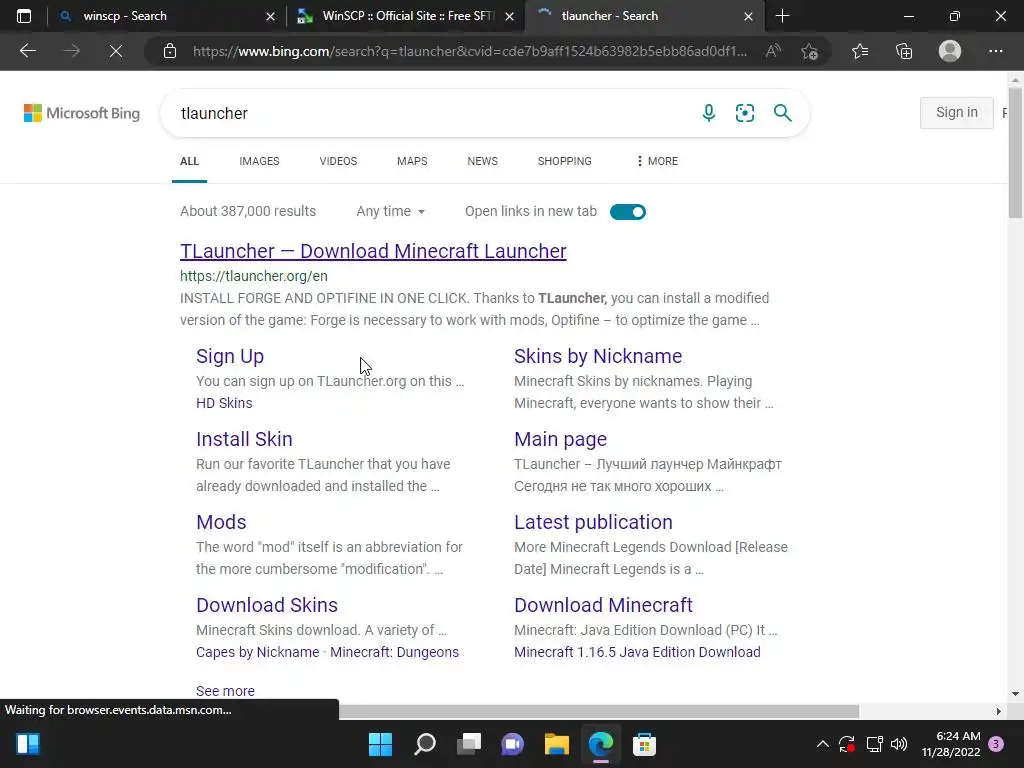Click the horizontal page scrollbar
The image size is (1024, 768).
[598, 711]
